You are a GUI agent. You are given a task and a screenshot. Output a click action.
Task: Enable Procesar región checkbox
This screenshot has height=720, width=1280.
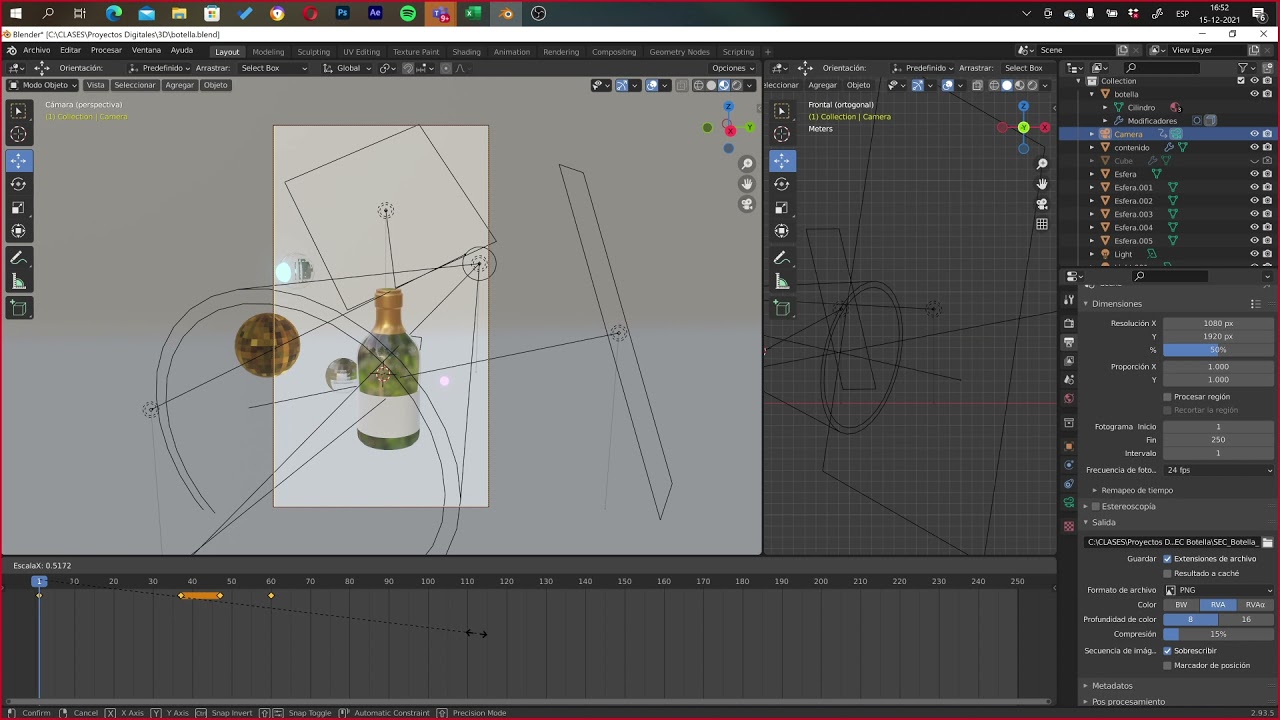click(x=1167, y=397)
